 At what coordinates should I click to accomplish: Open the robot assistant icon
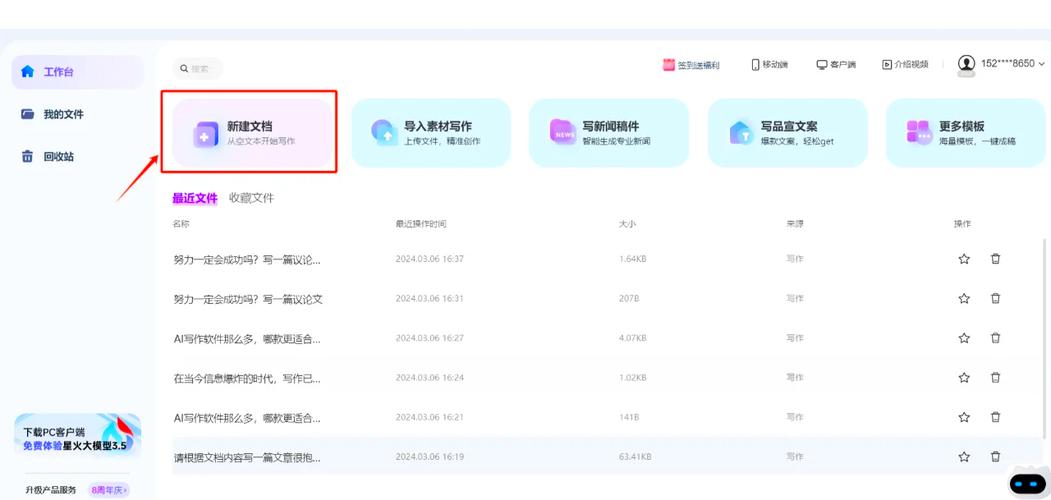(x=1028, y=481)
